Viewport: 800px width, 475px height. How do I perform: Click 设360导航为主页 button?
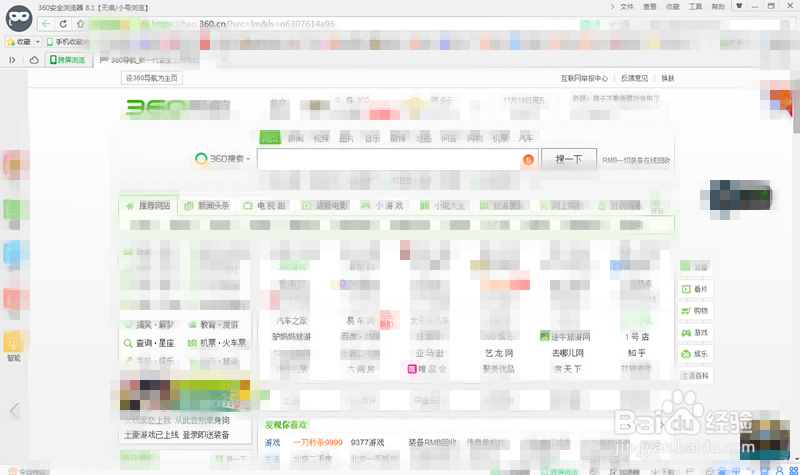coord(152,78)
